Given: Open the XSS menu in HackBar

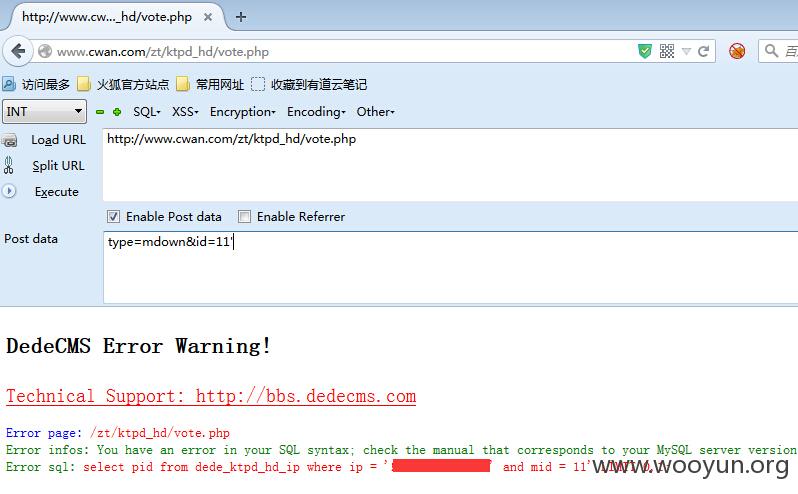Looking at the screenshot, I should click(185, 112).
